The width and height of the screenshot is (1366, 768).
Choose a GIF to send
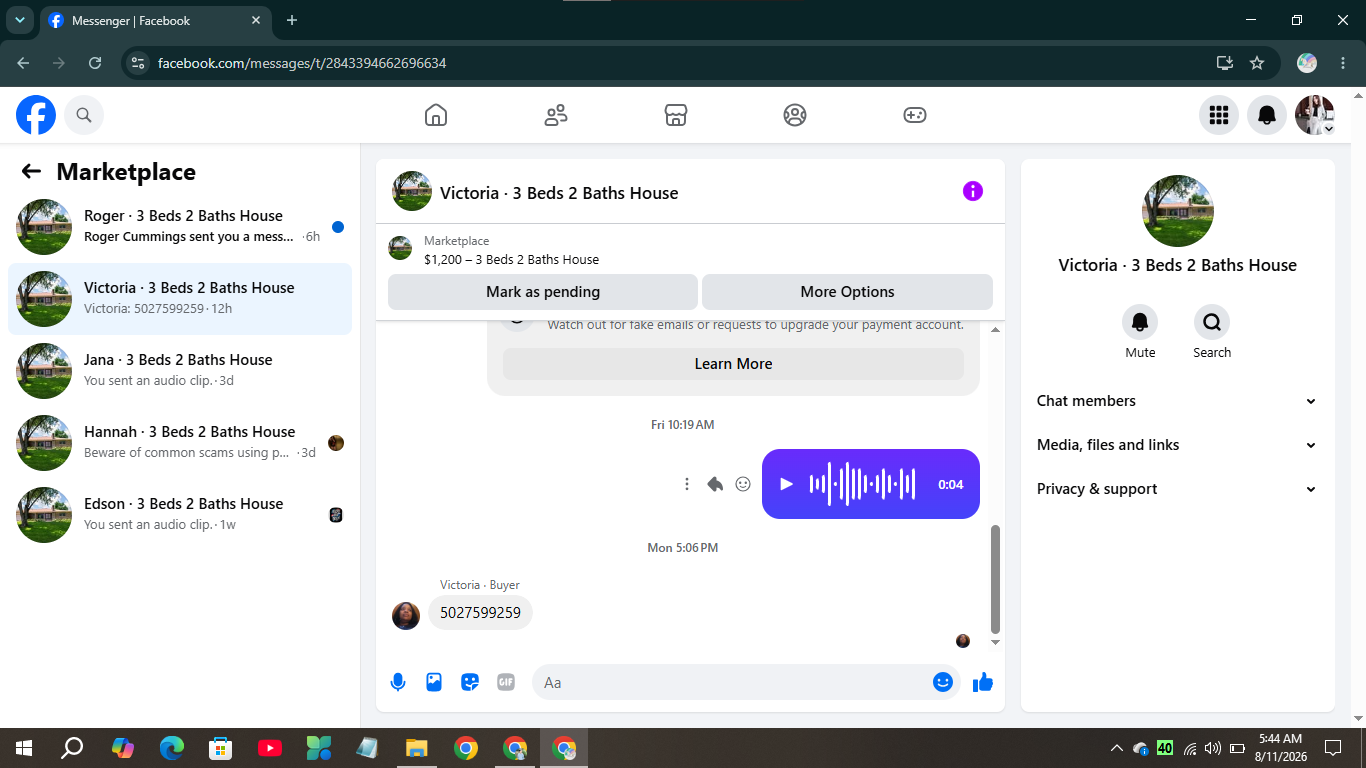[506, 682]
